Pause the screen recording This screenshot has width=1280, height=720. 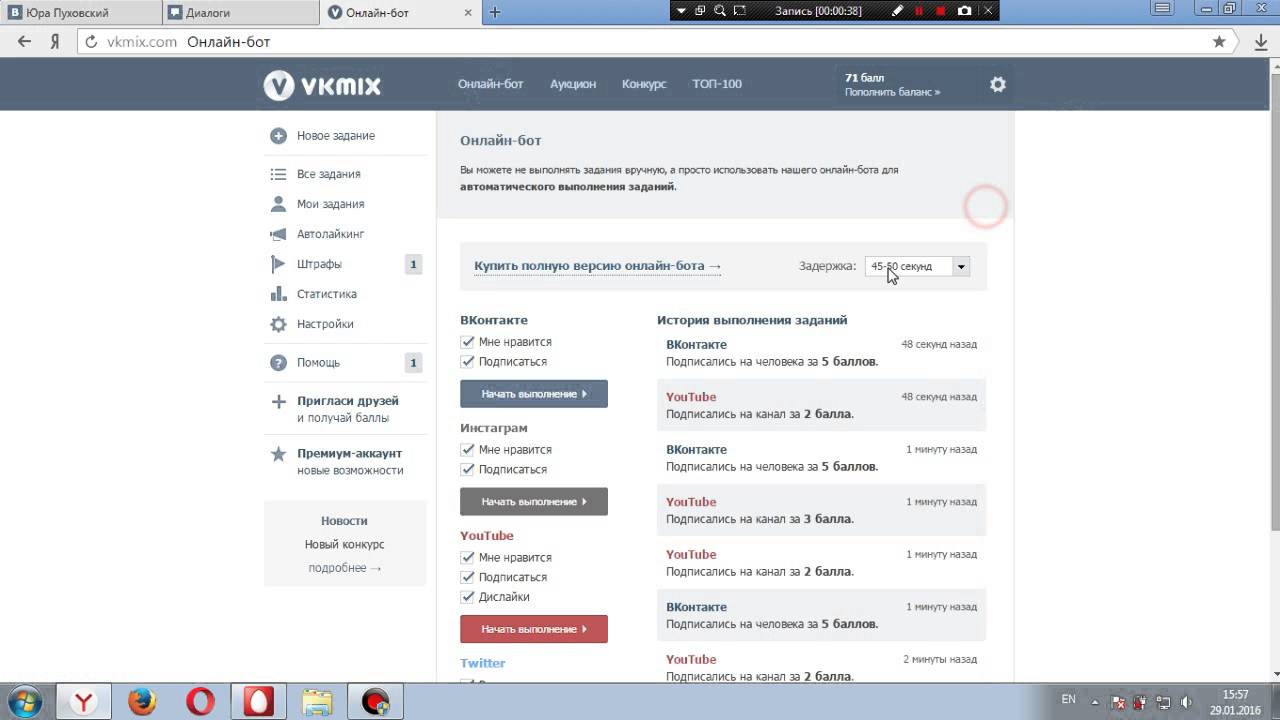click(x=918, y=11)
